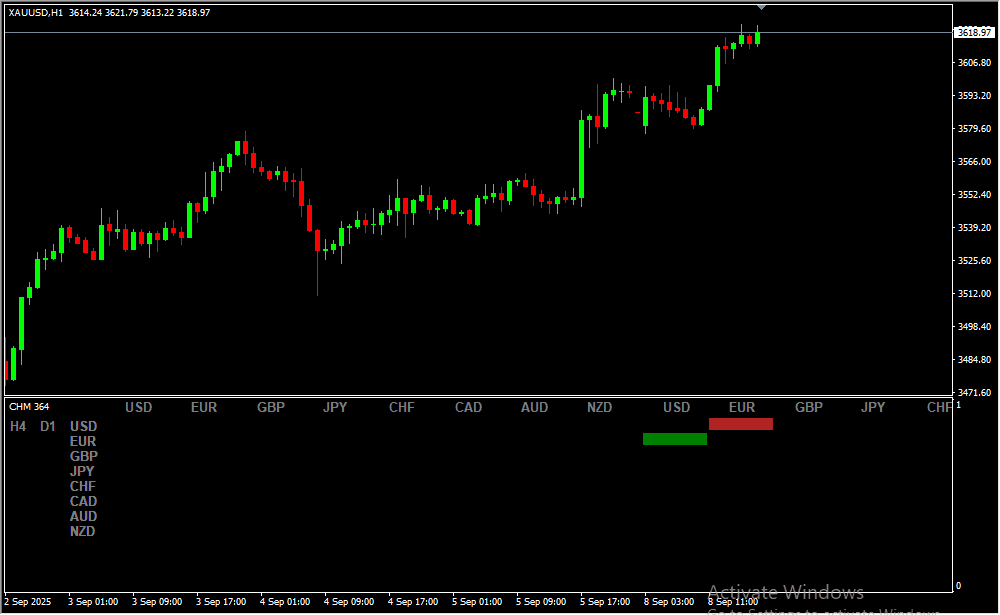
Task: Click AUD in the first header row
Action: click(x=534, y=407)
